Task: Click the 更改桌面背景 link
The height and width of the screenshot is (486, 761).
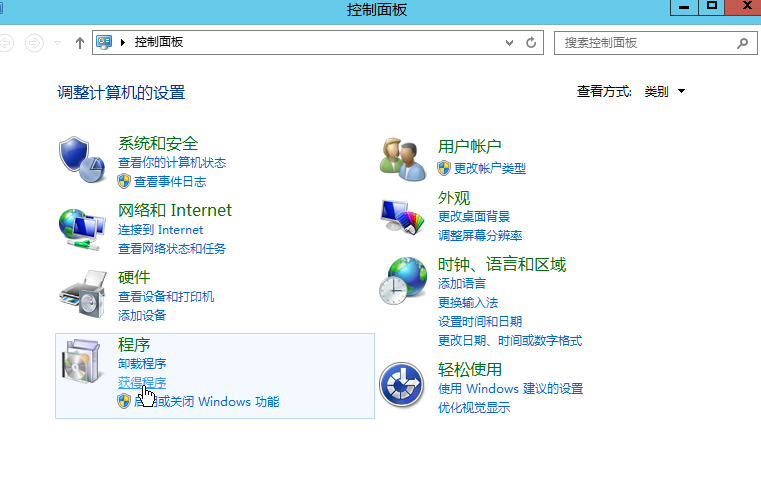Action: pos(474,217)
